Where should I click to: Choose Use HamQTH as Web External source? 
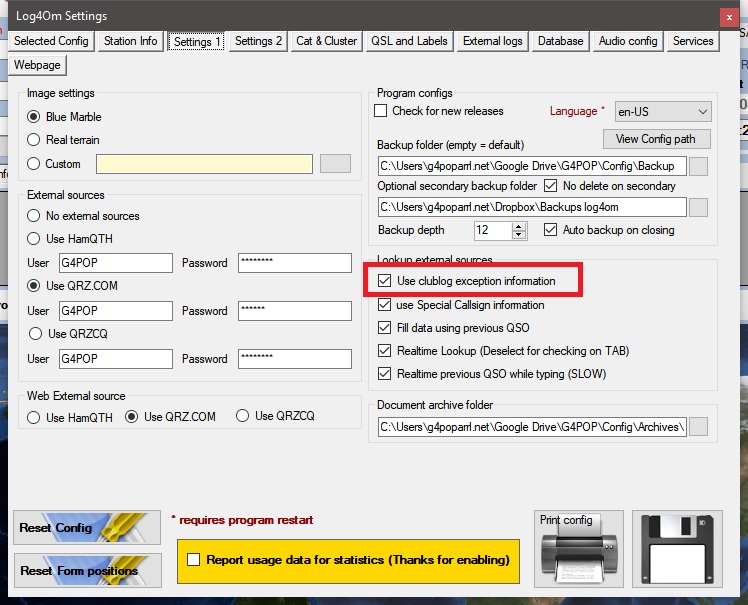click(x=70, y=417)
